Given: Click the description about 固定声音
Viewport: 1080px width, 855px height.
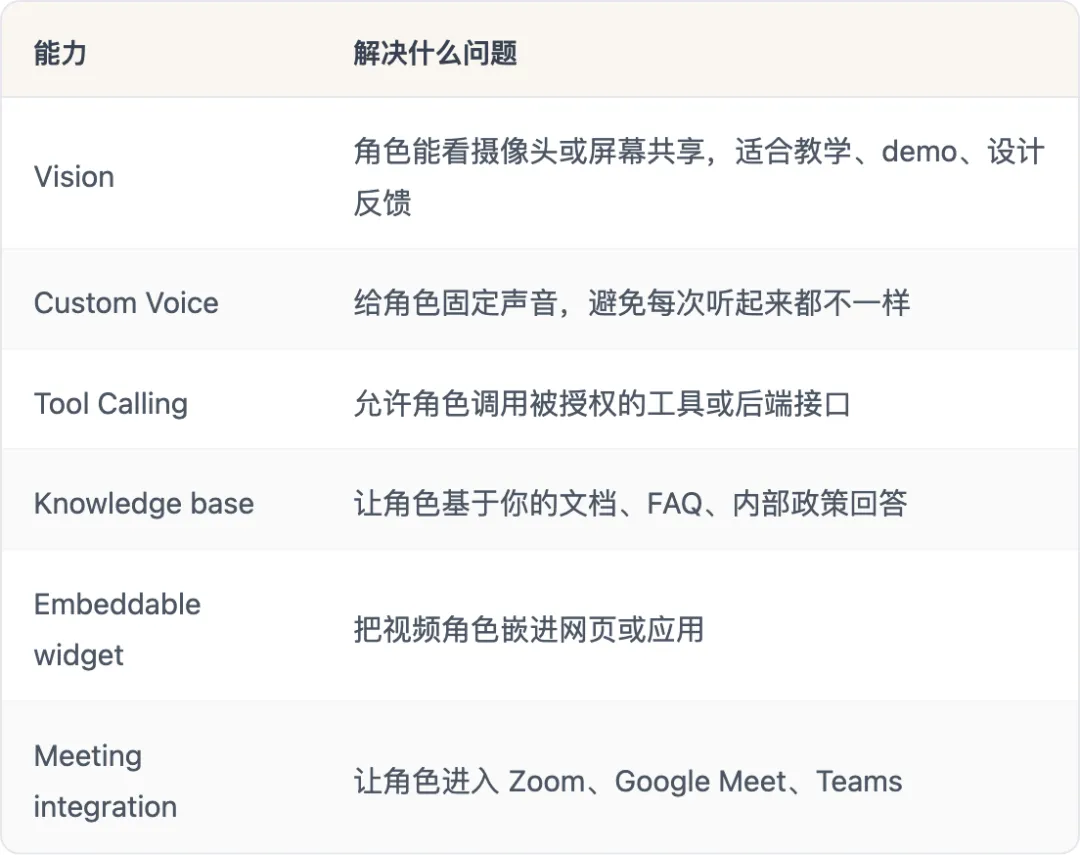Looking at the screenshot, I should pyautogui.click(x=632, y=303).
